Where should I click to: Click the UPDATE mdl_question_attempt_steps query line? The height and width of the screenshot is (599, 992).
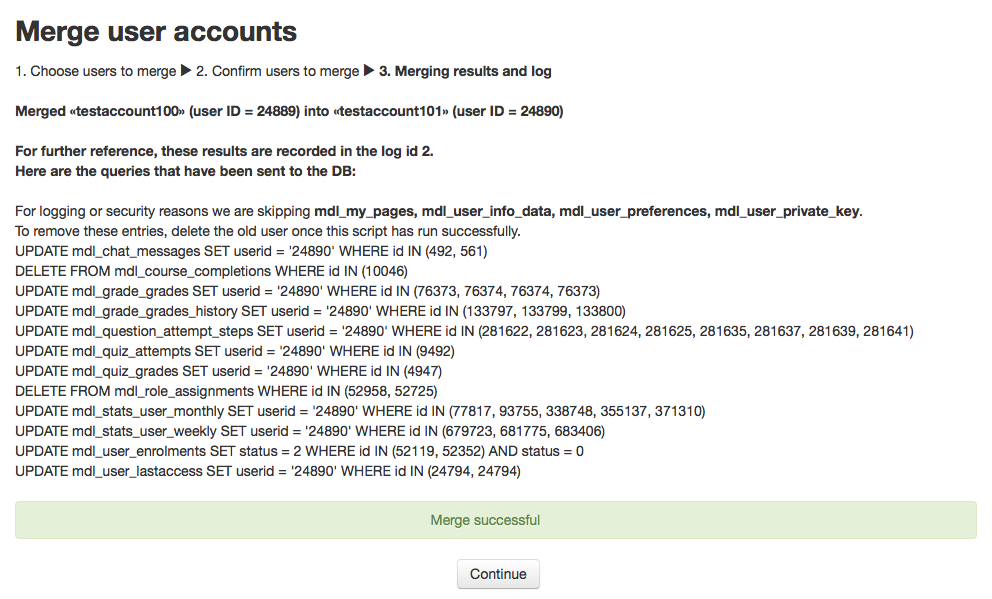pos(464,331)
